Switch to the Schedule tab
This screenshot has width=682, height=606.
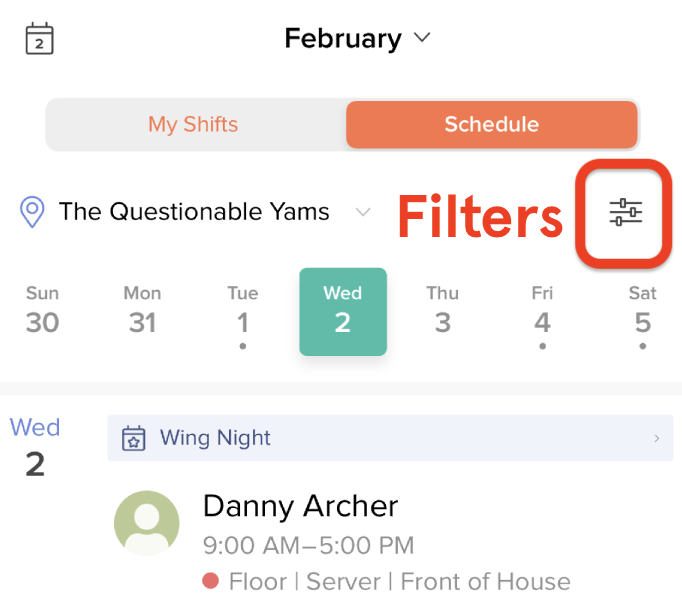pyautogui.click(x=492, y=124)
